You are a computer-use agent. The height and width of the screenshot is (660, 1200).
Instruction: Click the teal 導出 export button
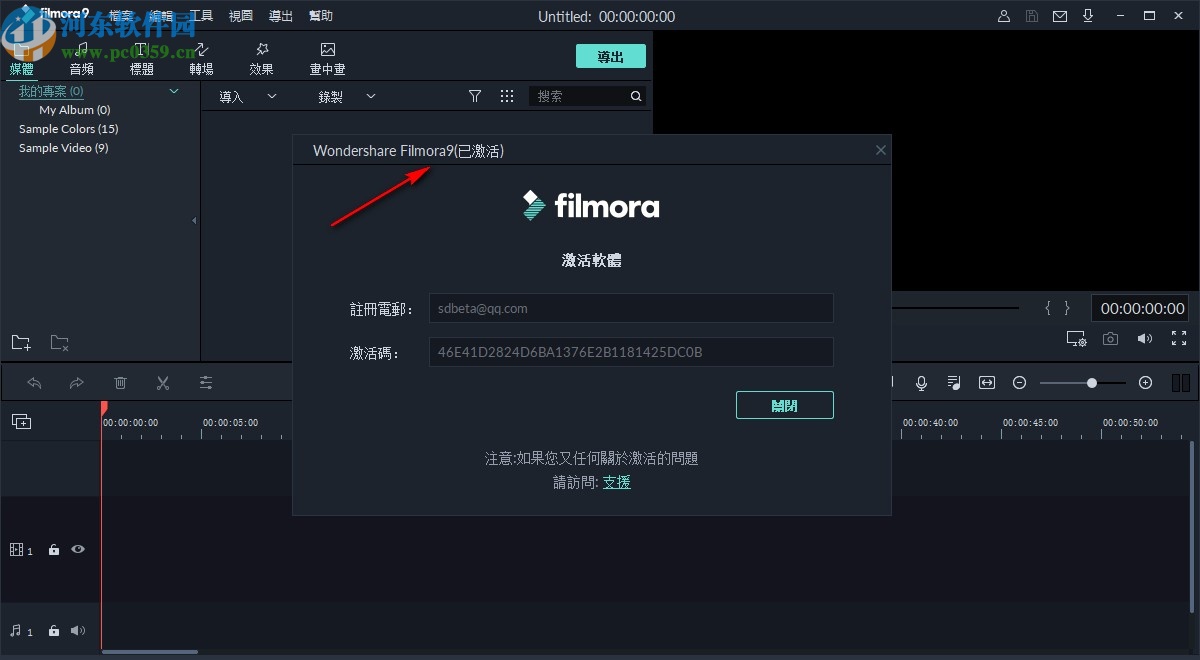(x=611, y=57)
